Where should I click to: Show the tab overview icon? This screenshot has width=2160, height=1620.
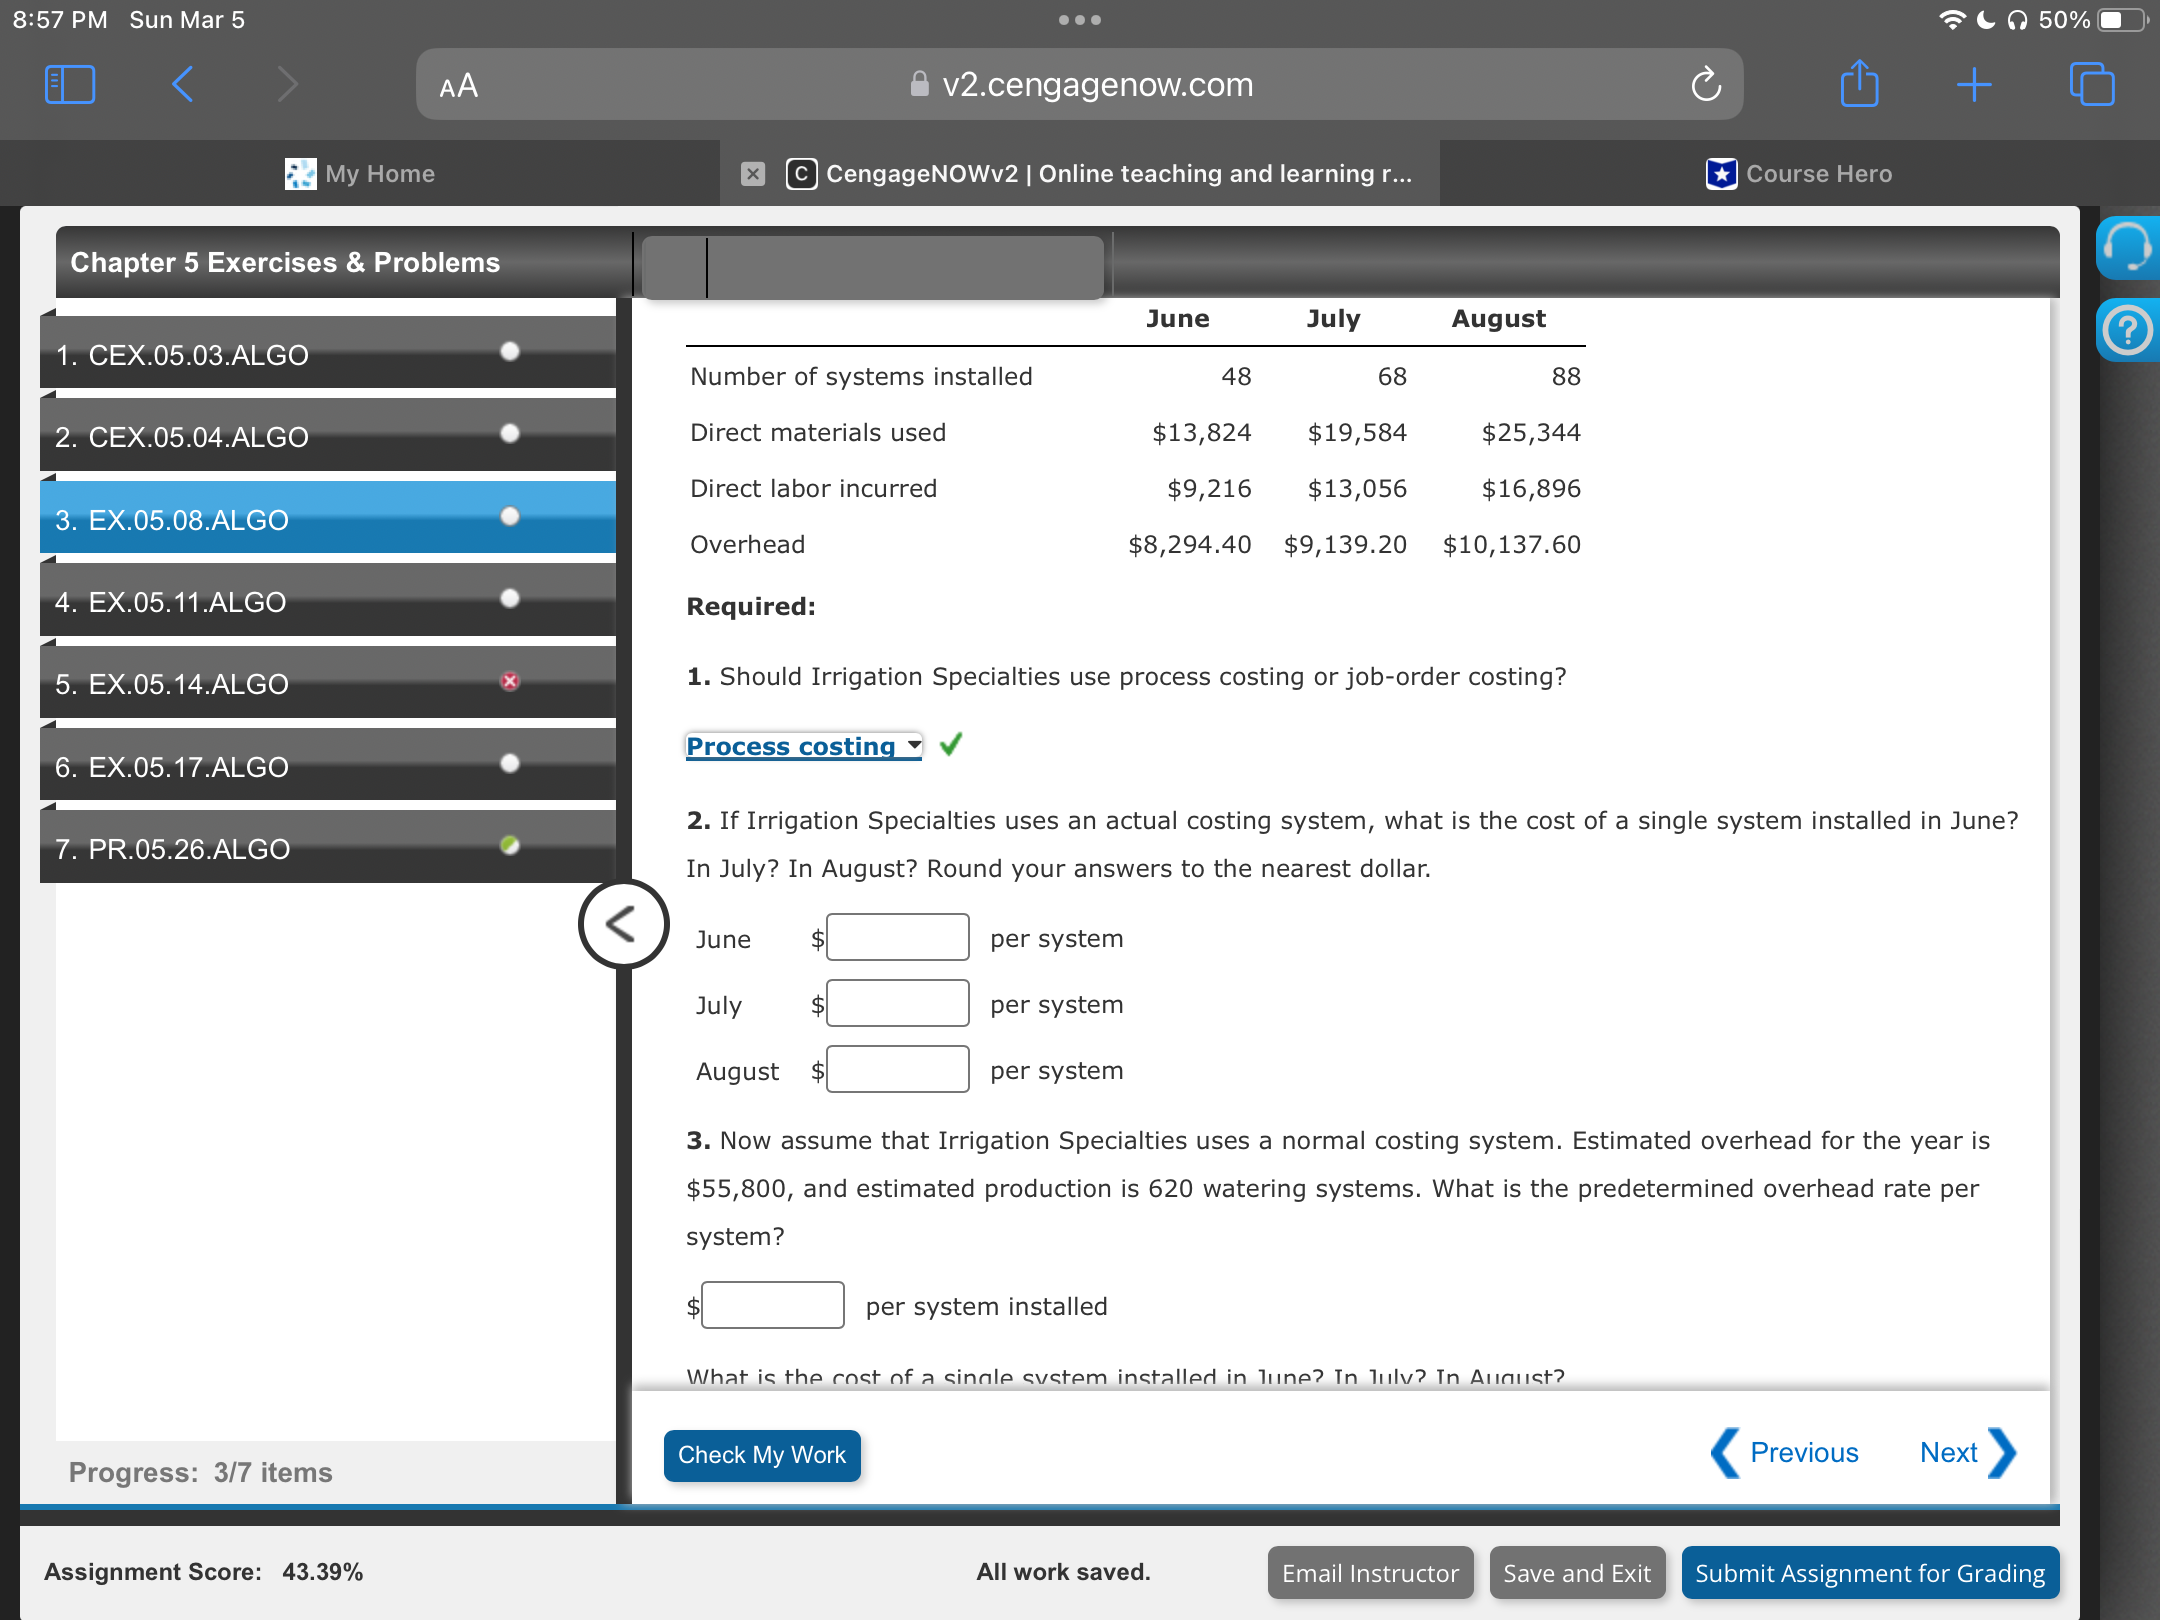coord(2091,85)
